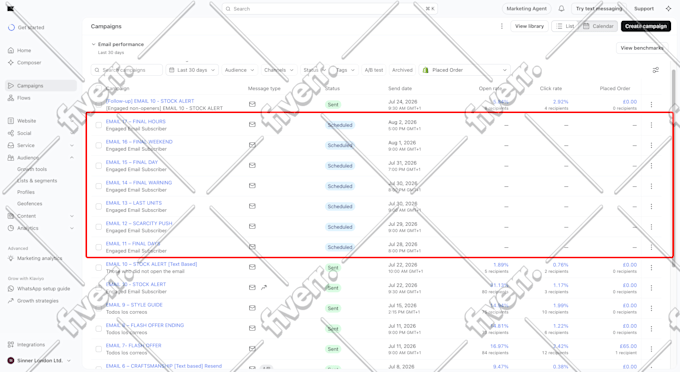Click the View library button
The image size is (680, 372).
point(529,26)
